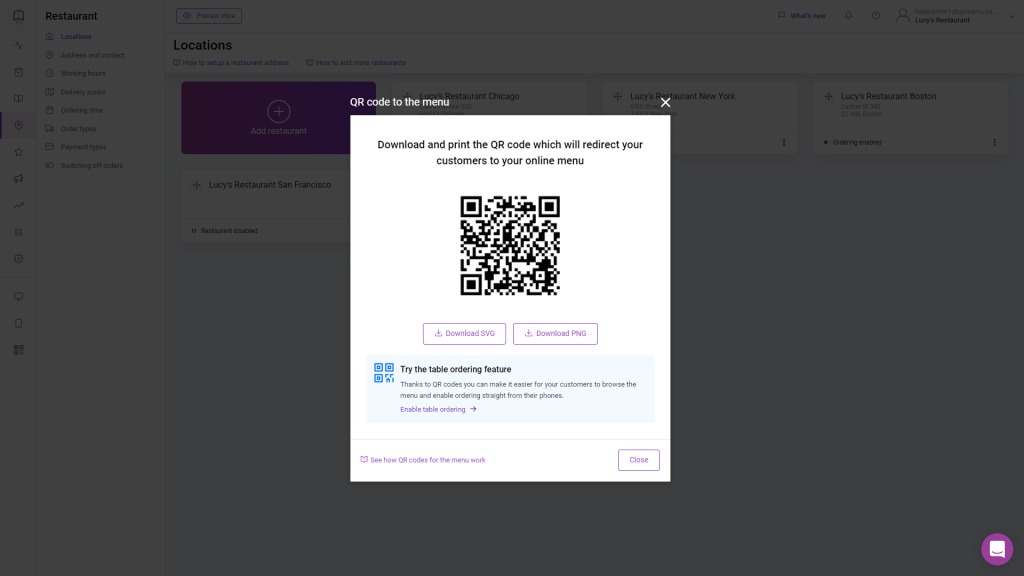Click the Close button in dialog
This screenshot has height=576, width=1024.
click(x=638, y=460)
